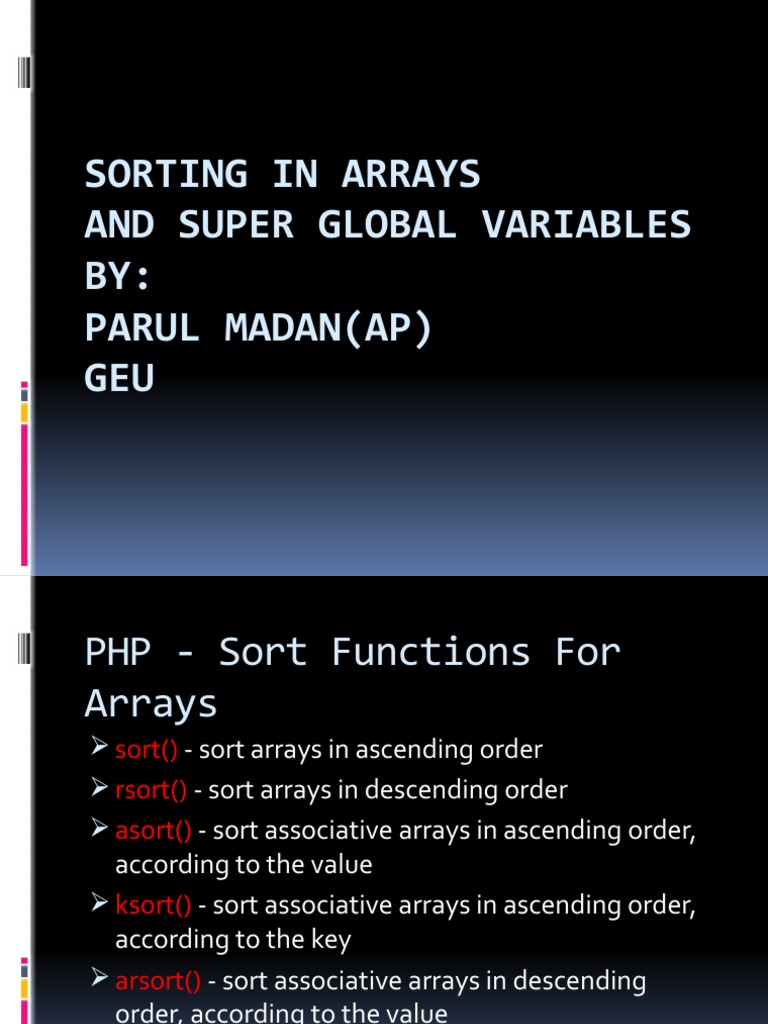This screenshot has height=1024, width=768.
Task: Click the arrow bullet before sort()
Action: click(x=98, y=749)
